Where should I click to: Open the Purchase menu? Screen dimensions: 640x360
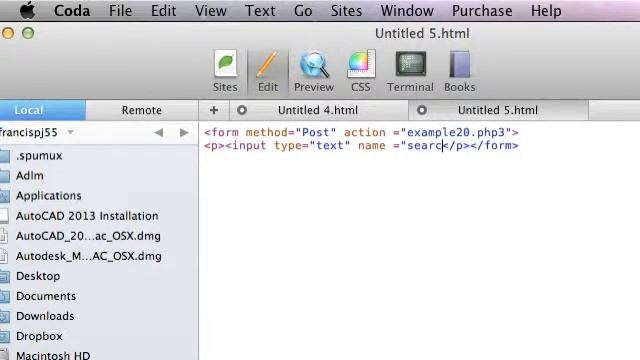[482, 11]
